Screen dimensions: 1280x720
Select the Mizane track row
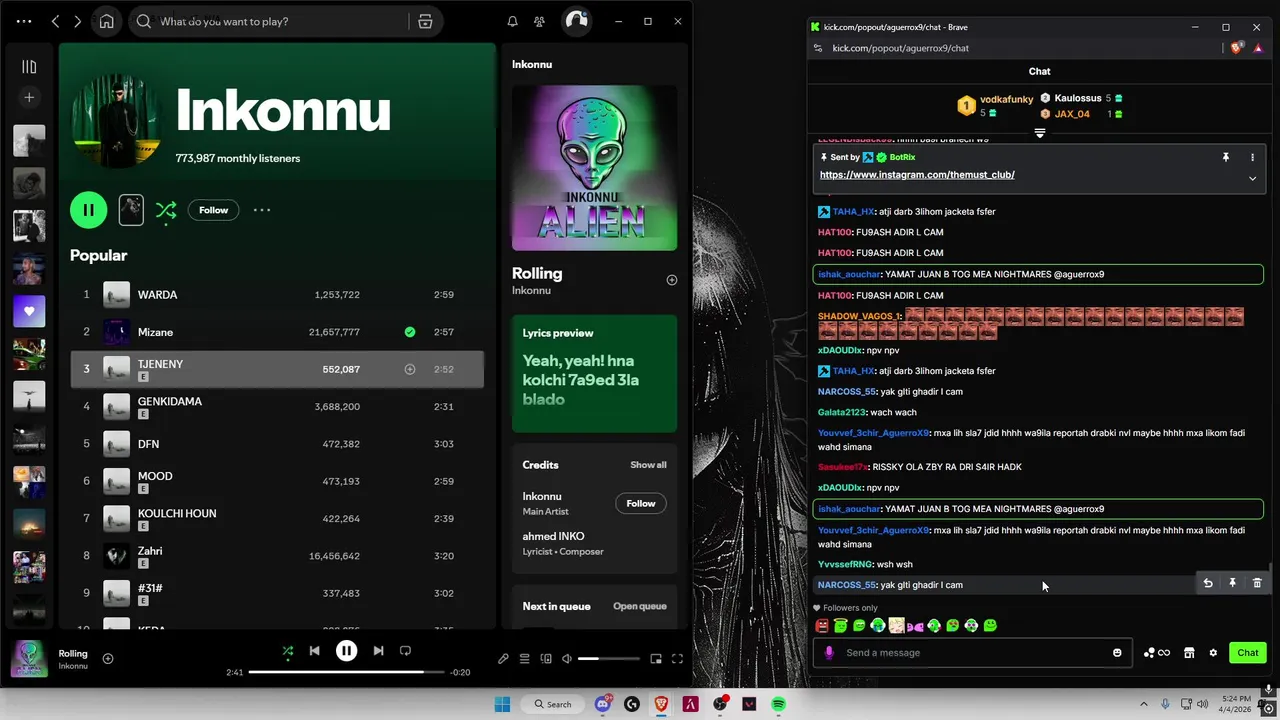tap(277, 332)
